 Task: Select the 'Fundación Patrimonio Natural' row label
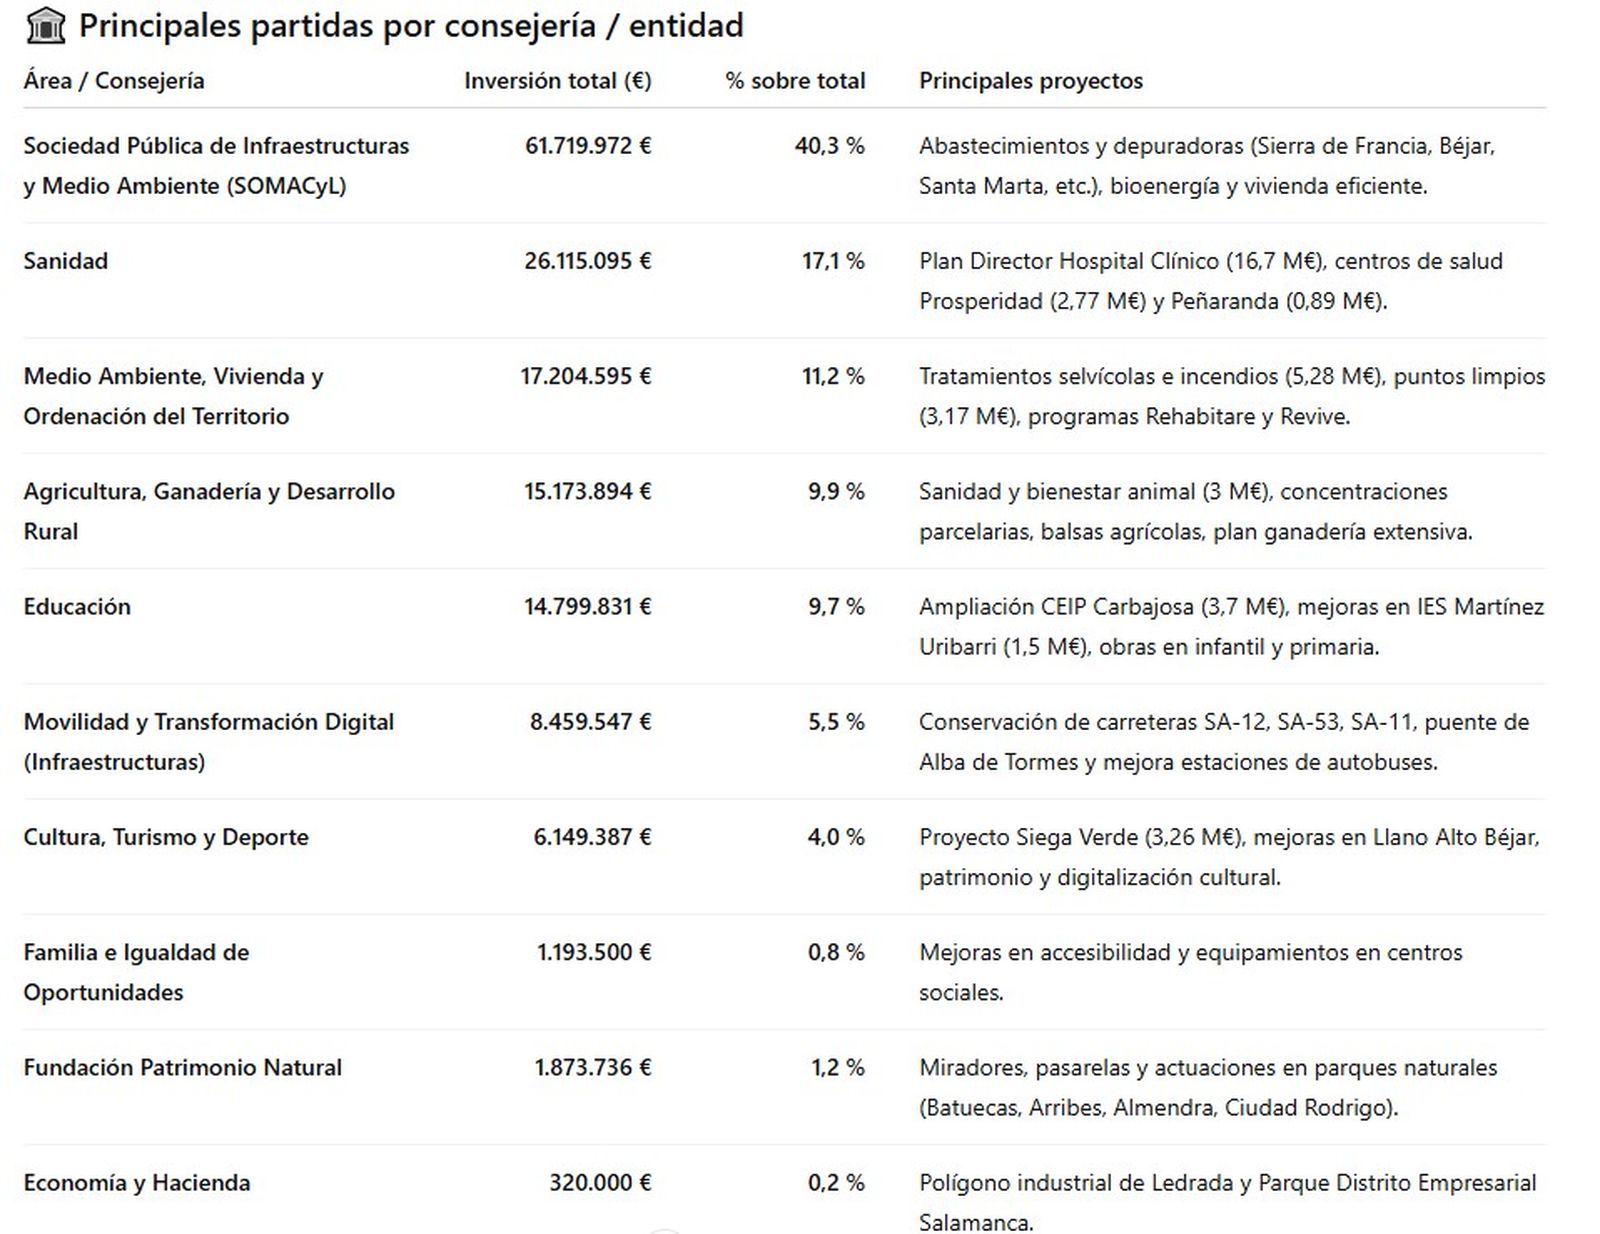click(183, 1067)
